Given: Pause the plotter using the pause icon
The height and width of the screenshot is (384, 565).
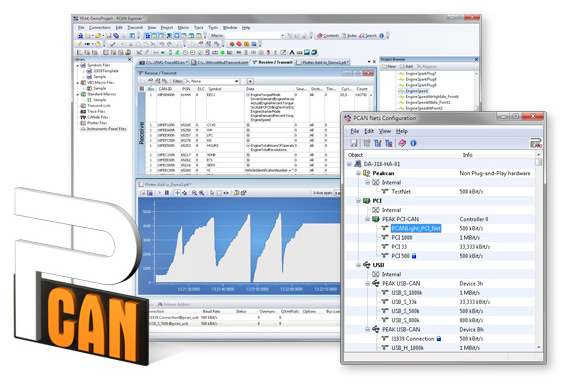Looking at the screenshot, I should tap(167, 193).
